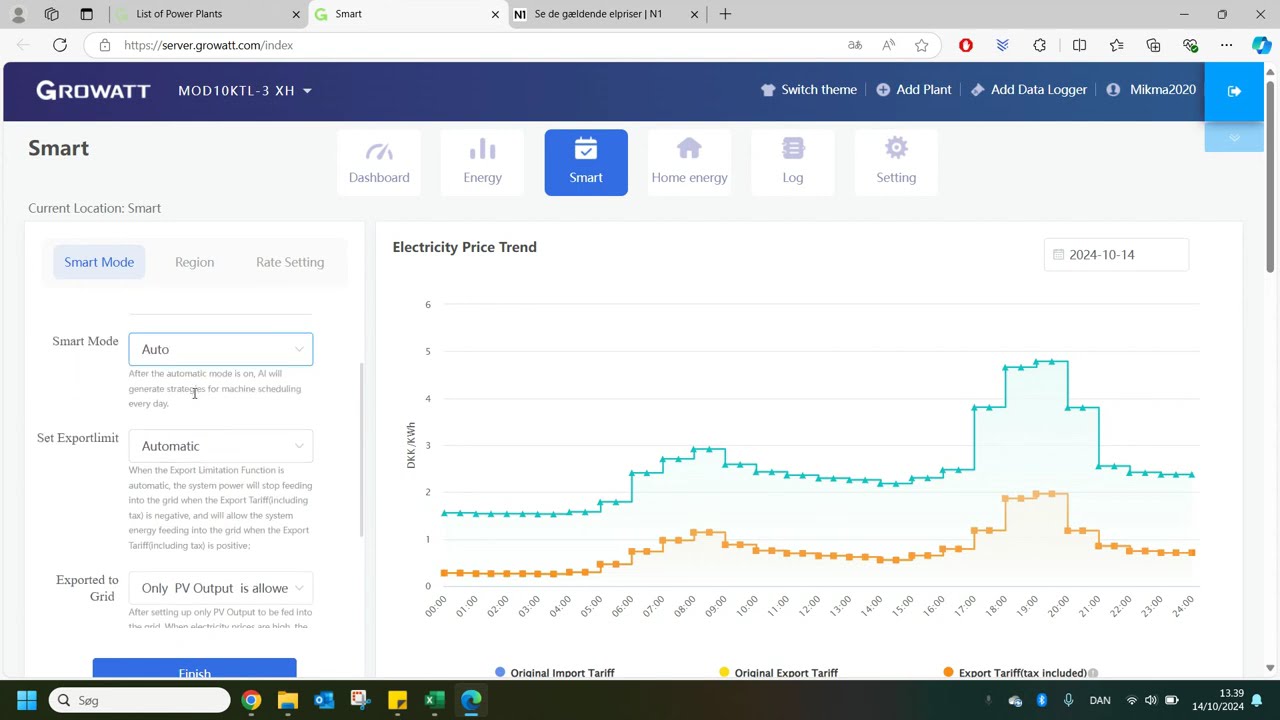Open Collections icon

[x=1153, y=45]
